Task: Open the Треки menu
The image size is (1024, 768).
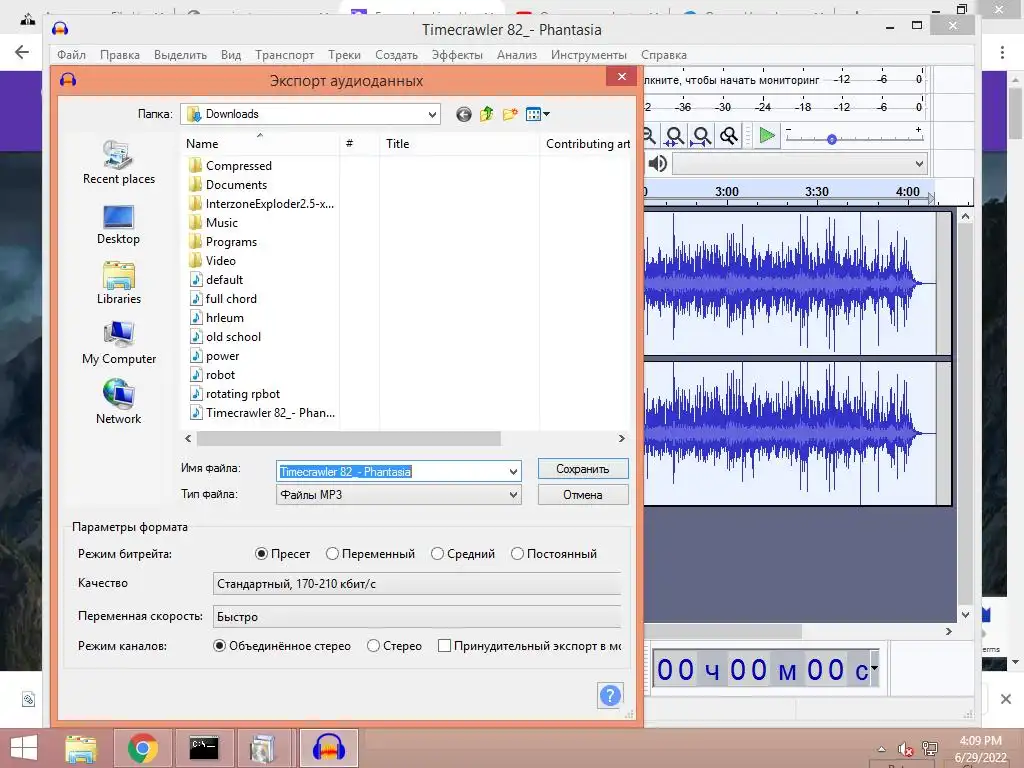Action: coord(344,55)
